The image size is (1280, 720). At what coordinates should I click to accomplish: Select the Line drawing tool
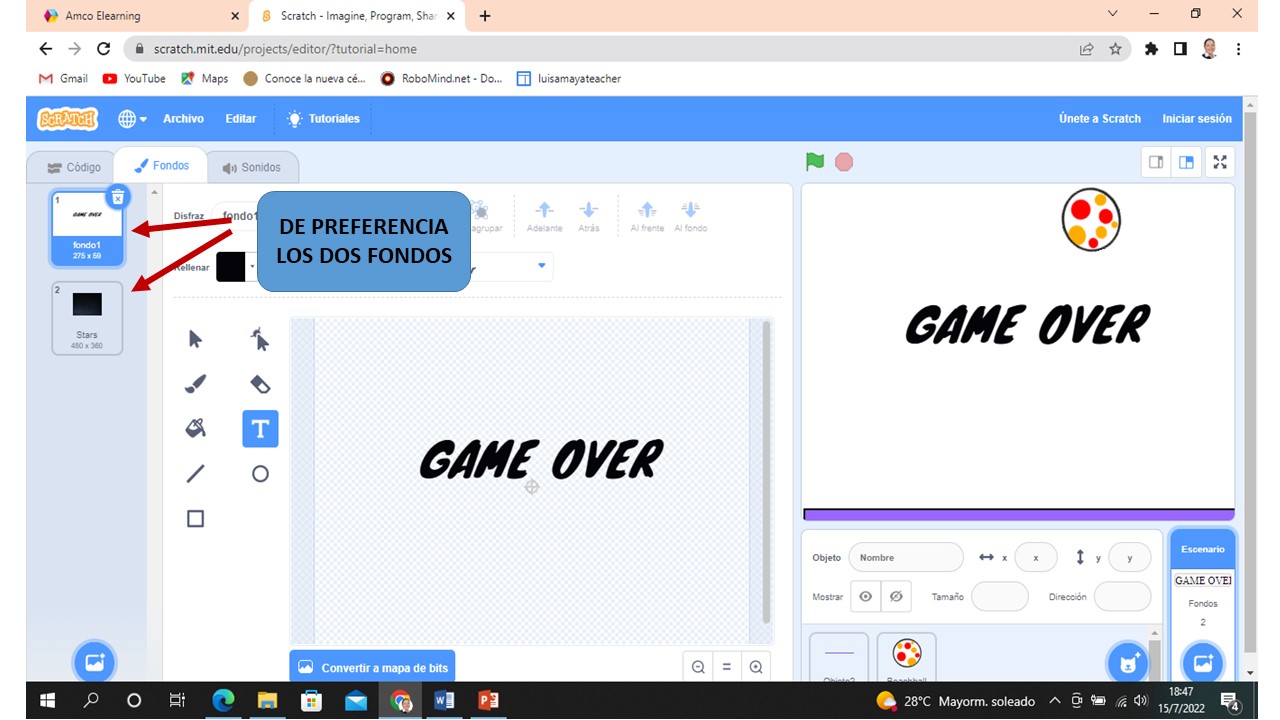point(196,474)
